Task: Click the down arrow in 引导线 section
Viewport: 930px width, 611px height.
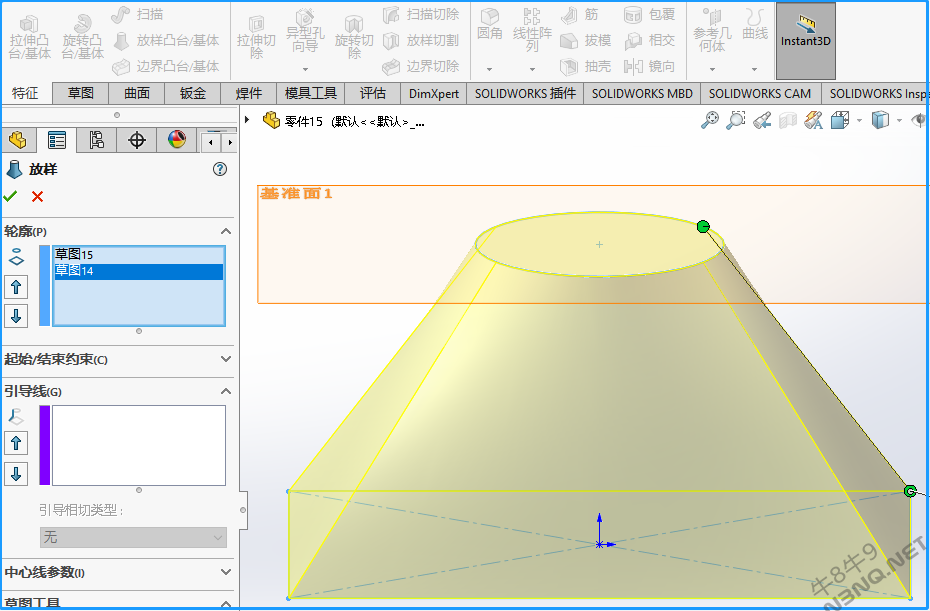Action: point(16,474)
